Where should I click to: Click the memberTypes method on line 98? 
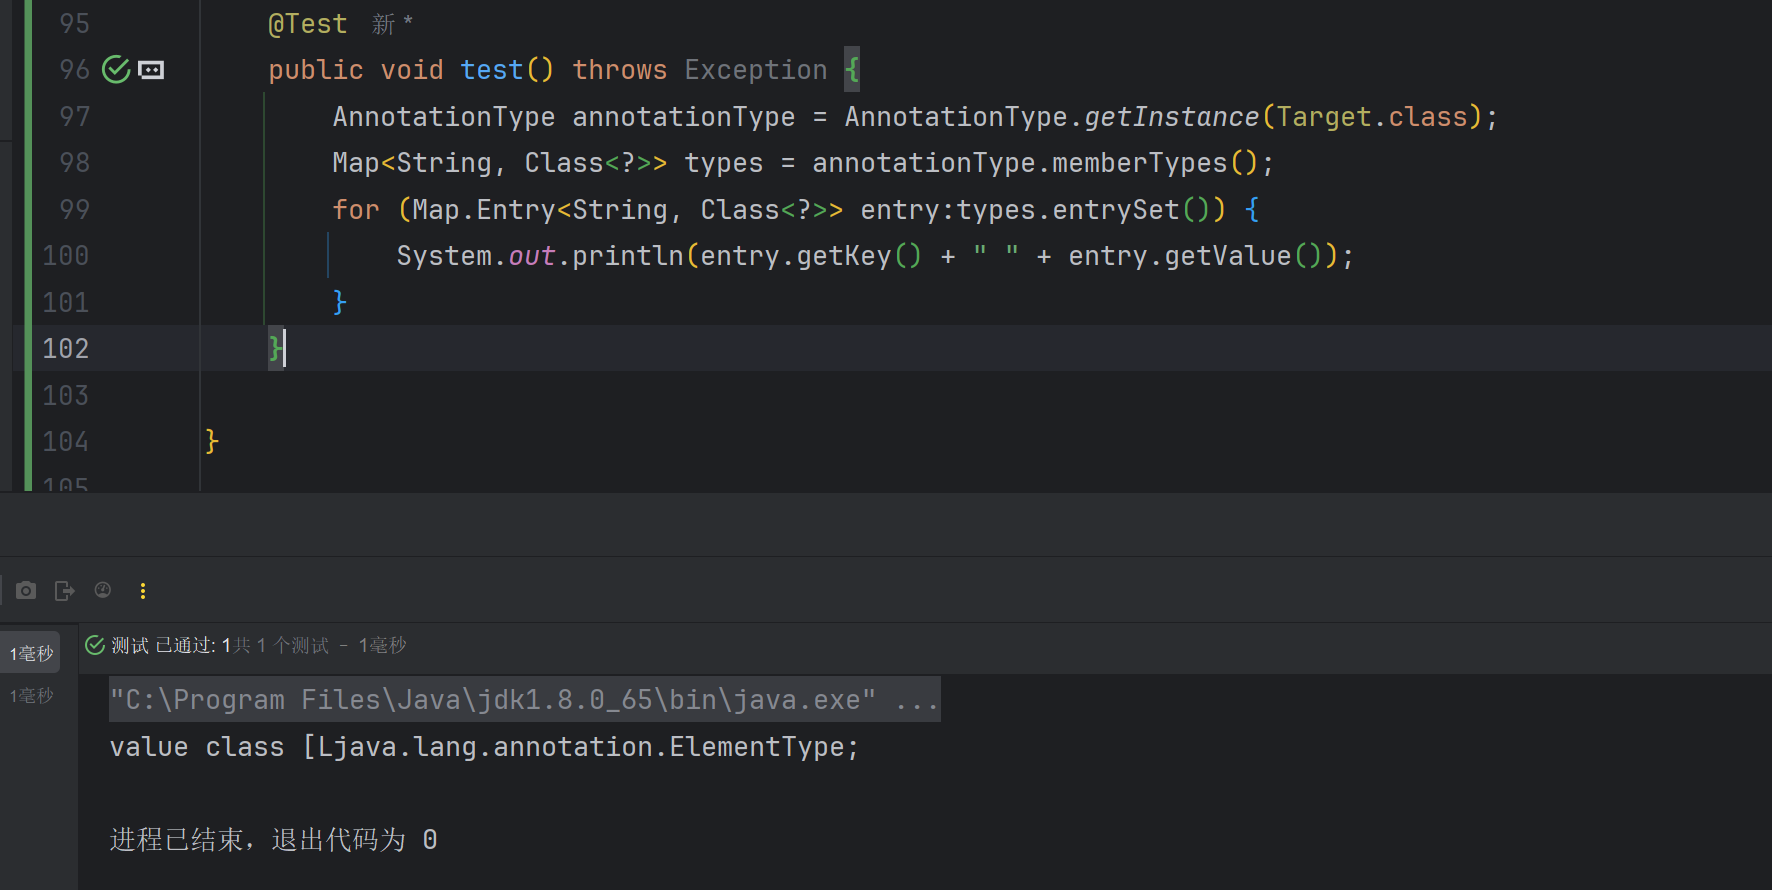coord(1139,163)
